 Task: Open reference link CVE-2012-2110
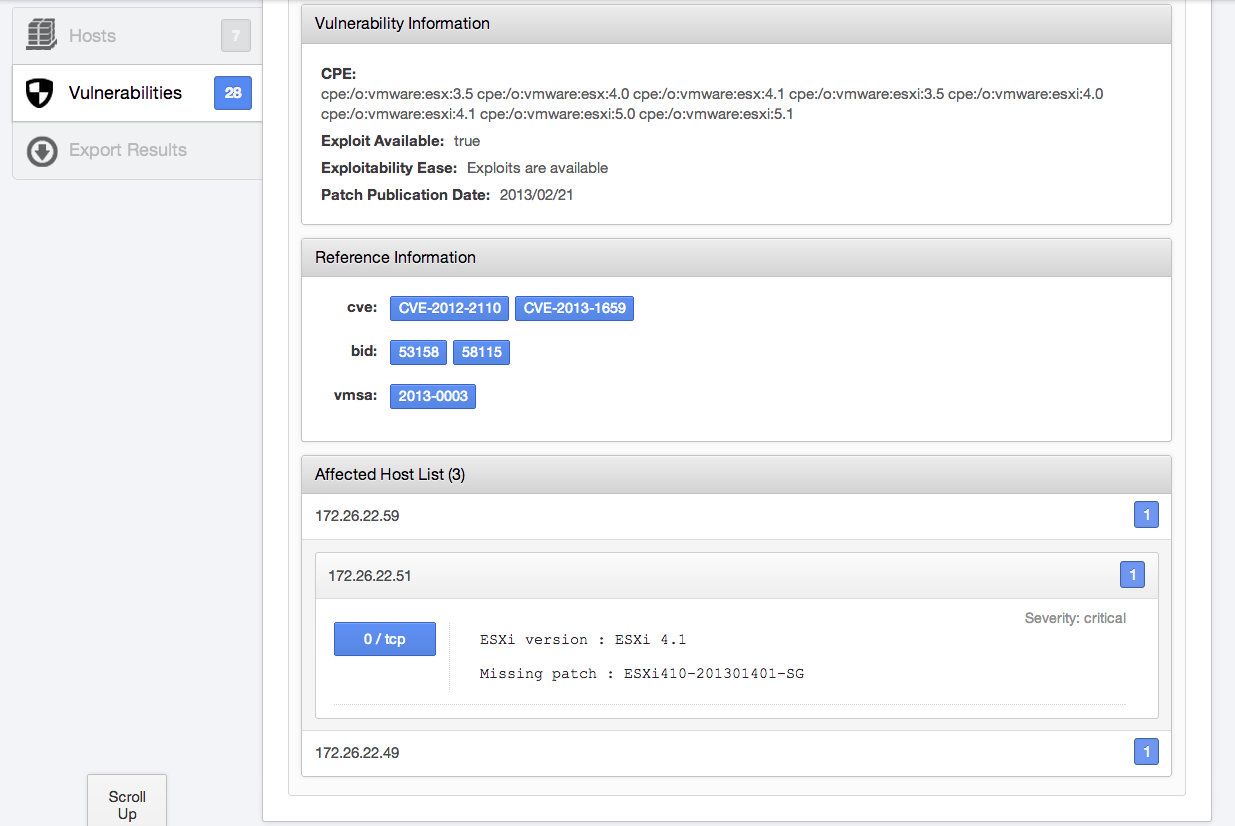point(450,308)
